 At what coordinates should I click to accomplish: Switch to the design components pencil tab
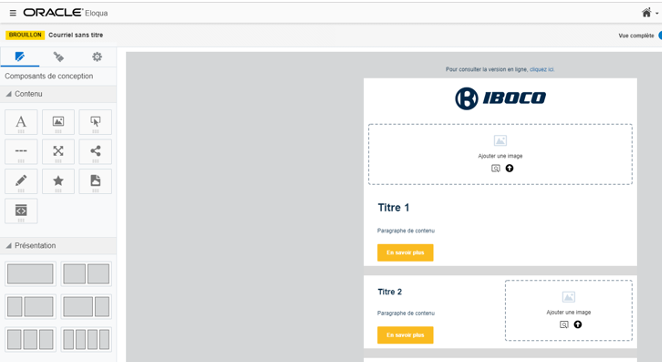pyautogui.click(x=20, y=57)
